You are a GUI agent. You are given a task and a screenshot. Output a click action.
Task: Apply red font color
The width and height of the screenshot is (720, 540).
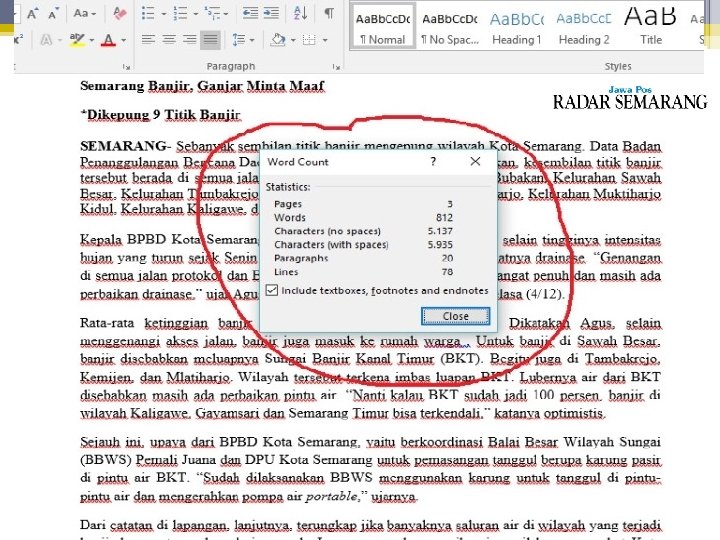(108, 40)
